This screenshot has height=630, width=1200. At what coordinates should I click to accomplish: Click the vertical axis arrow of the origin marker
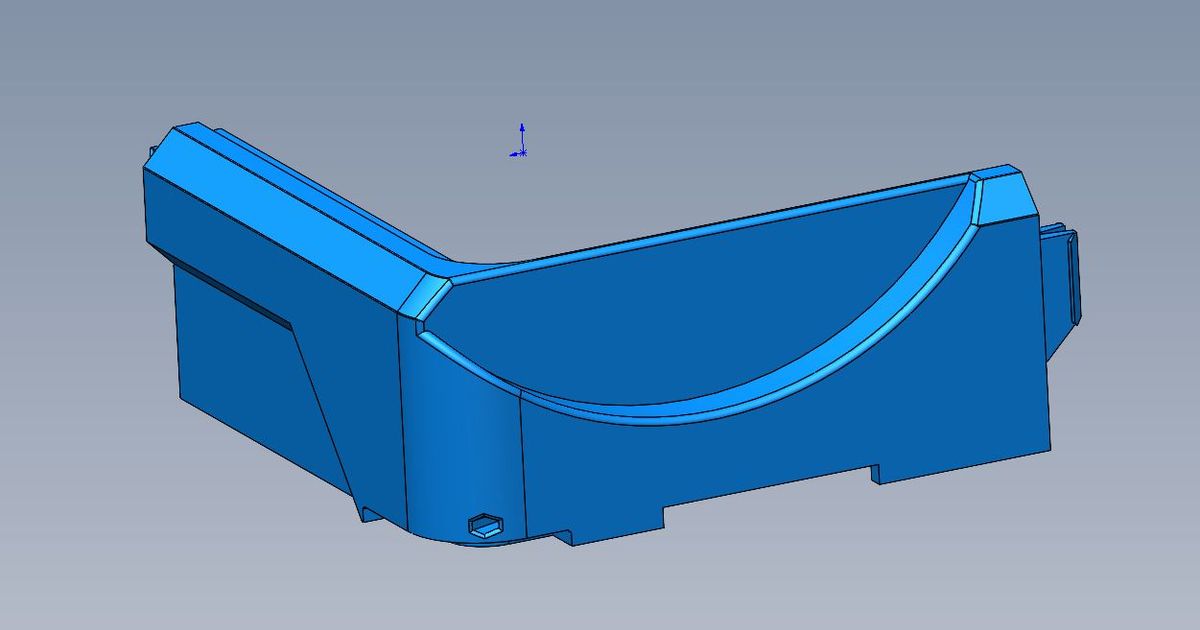tap(522, 132)
